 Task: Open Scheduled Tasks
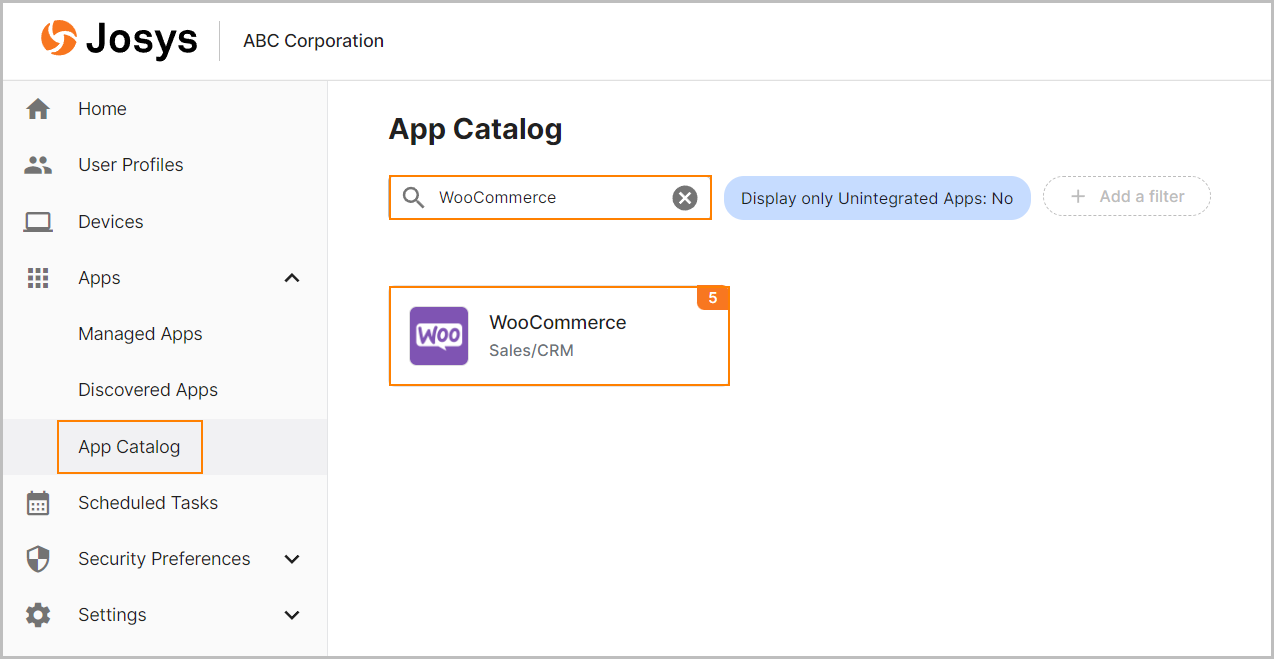pyautogui.click(x=148, y=503)
